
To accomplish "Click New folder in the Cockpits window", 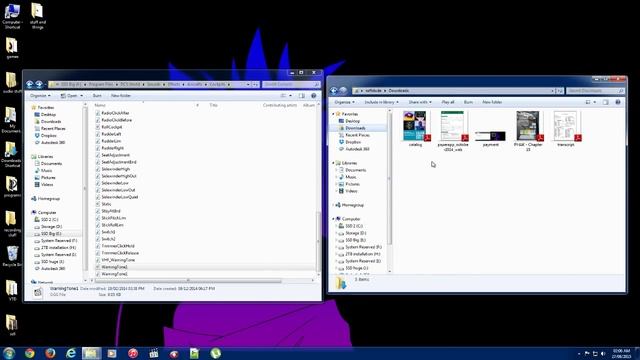I will (121, 96).
